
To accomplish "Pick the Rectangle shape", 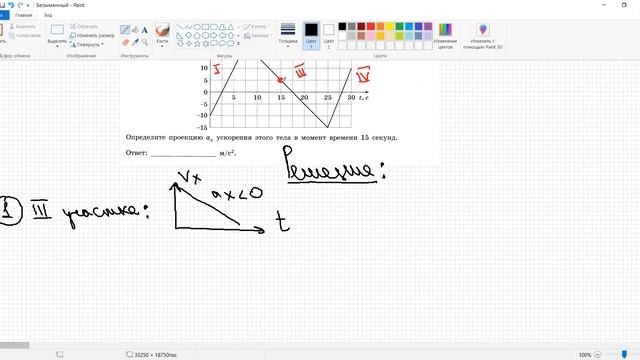I will coord(205,27).
